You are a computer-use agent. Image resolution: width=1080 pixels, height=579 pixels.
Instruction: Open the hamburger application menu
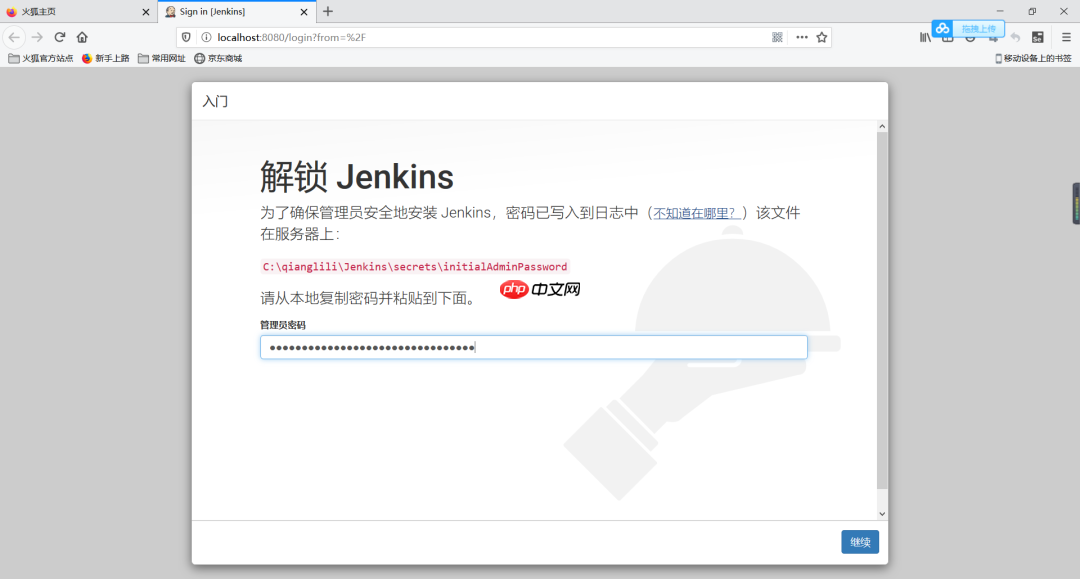(x=1064, y=37)
